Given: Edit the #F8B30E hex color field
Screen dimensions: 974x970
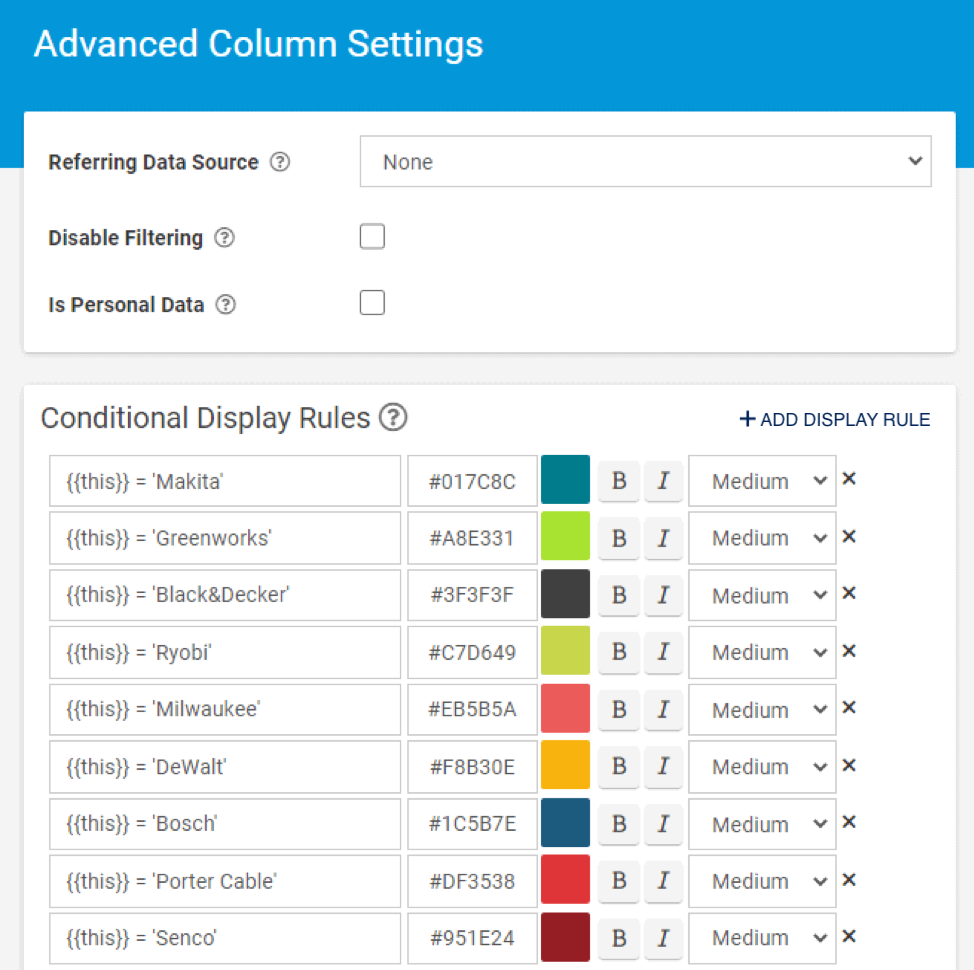Looking at the screenshot, I should [x=472, y=766].
